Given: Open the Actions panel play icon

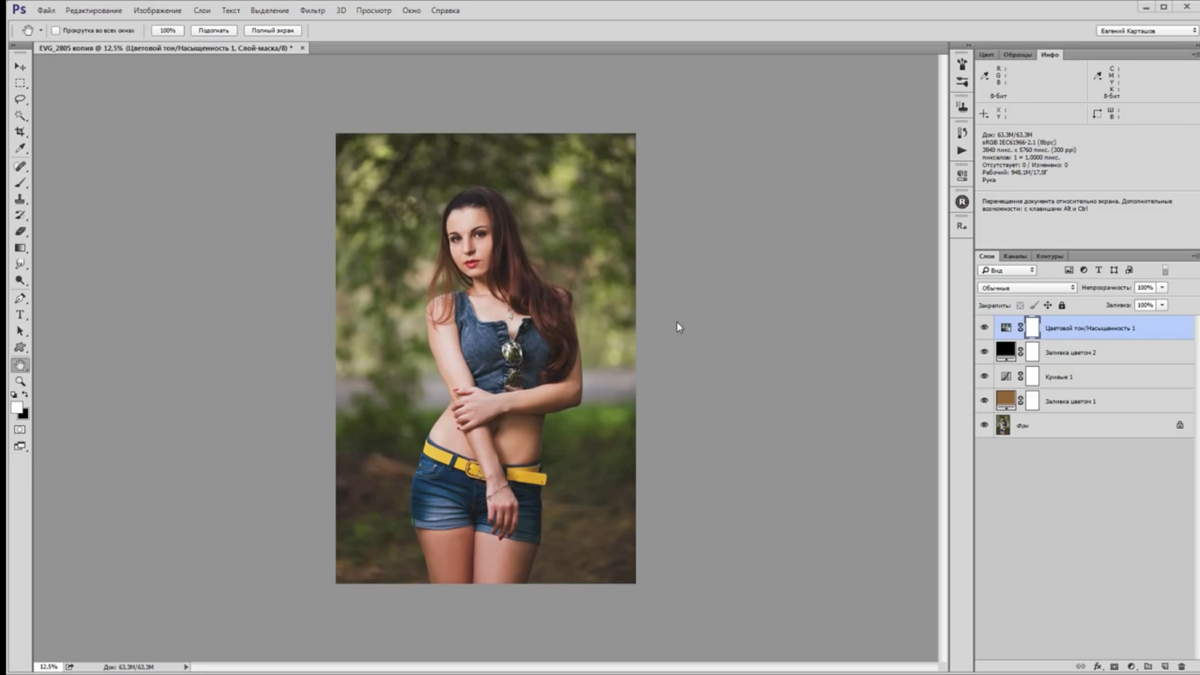Looking at the screenshot, I should (x=962, y=150).
